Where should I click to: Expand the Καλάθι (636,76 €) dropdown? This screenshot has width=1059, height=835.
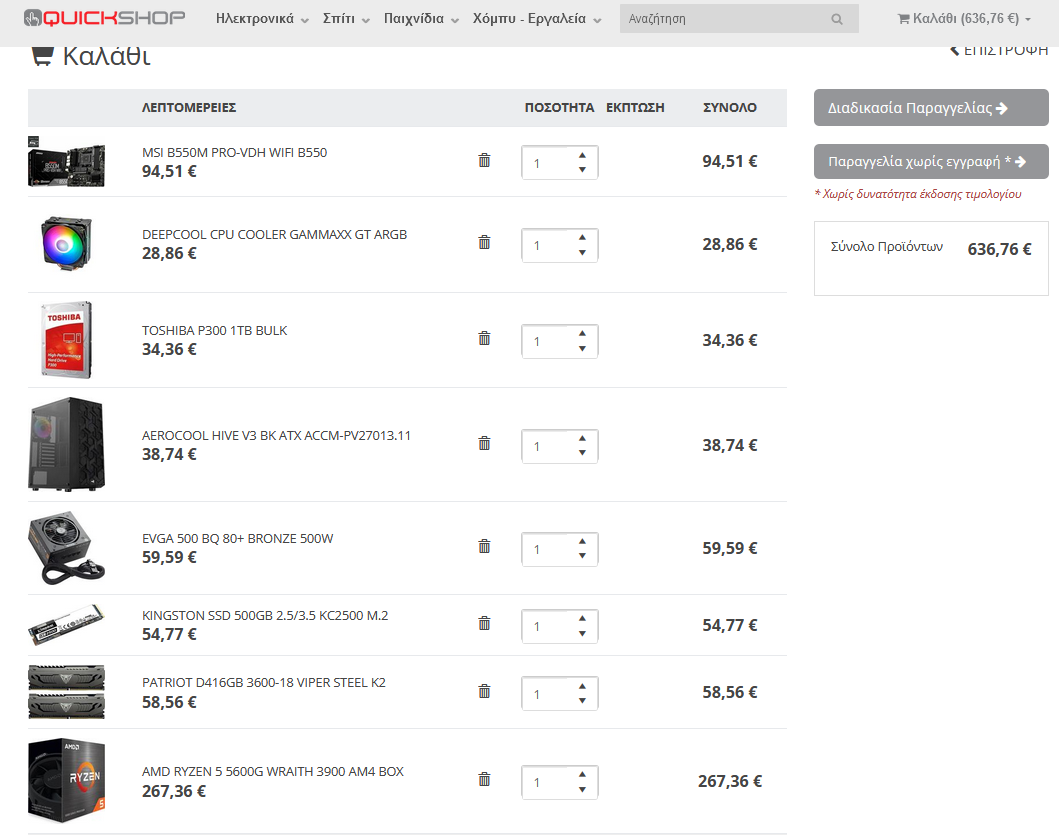(964, 19)
